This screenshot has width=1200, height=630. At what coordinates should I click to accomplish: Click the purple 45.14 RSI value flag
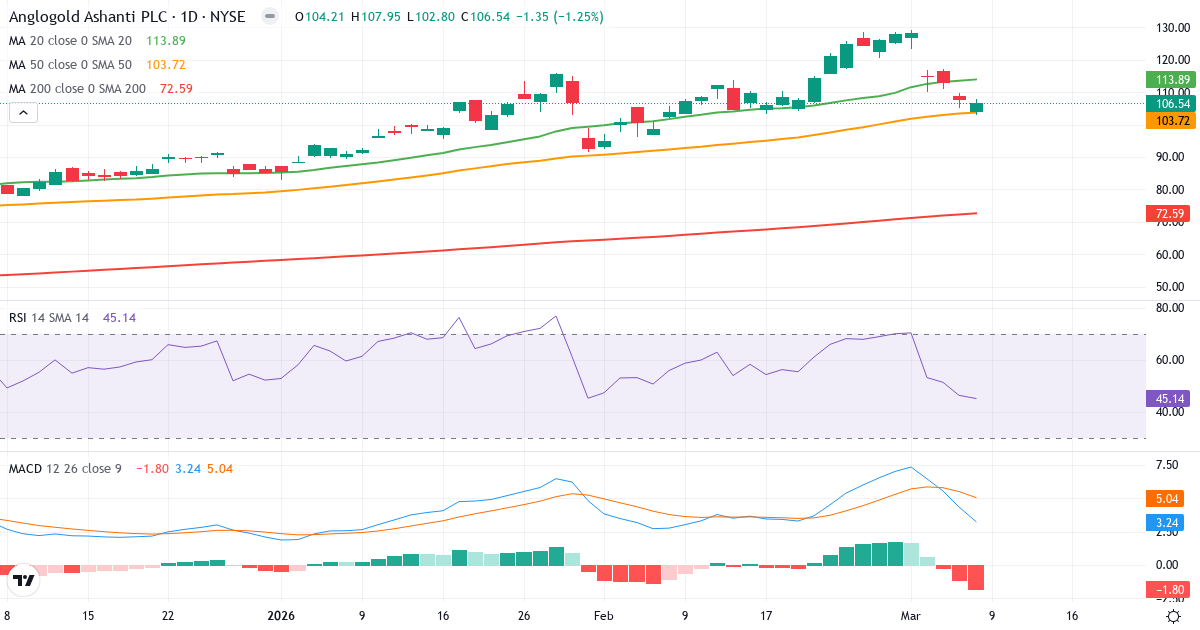pos(1169,399)
